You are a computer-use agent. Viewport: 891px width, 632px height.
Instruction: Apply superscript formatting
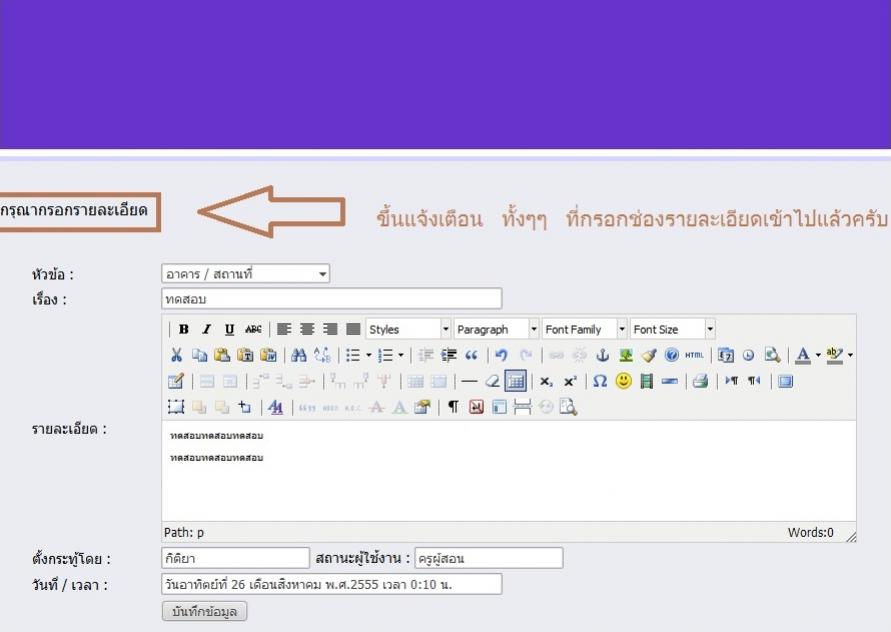click(569, 381)
